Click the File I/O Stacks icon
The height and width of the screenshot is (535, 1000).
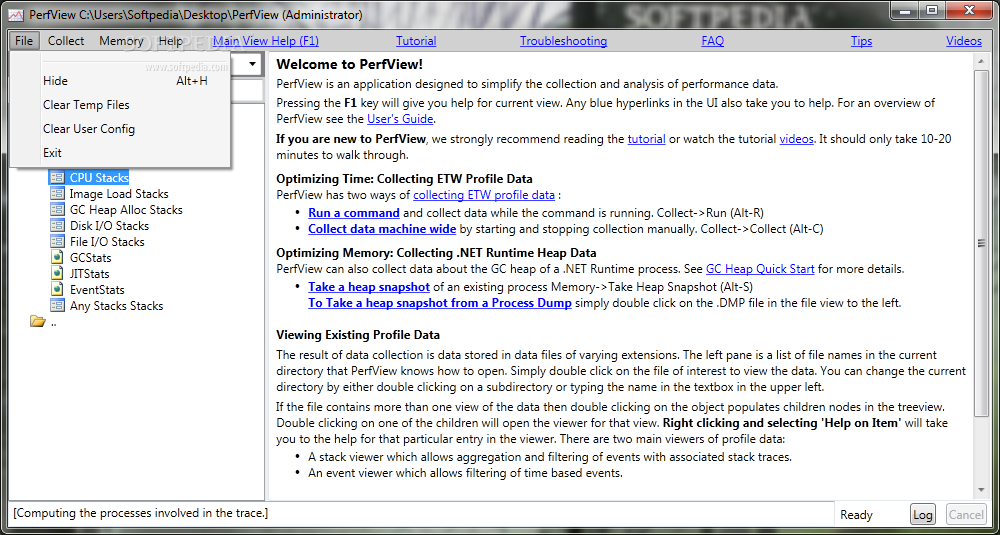point(57,242)
